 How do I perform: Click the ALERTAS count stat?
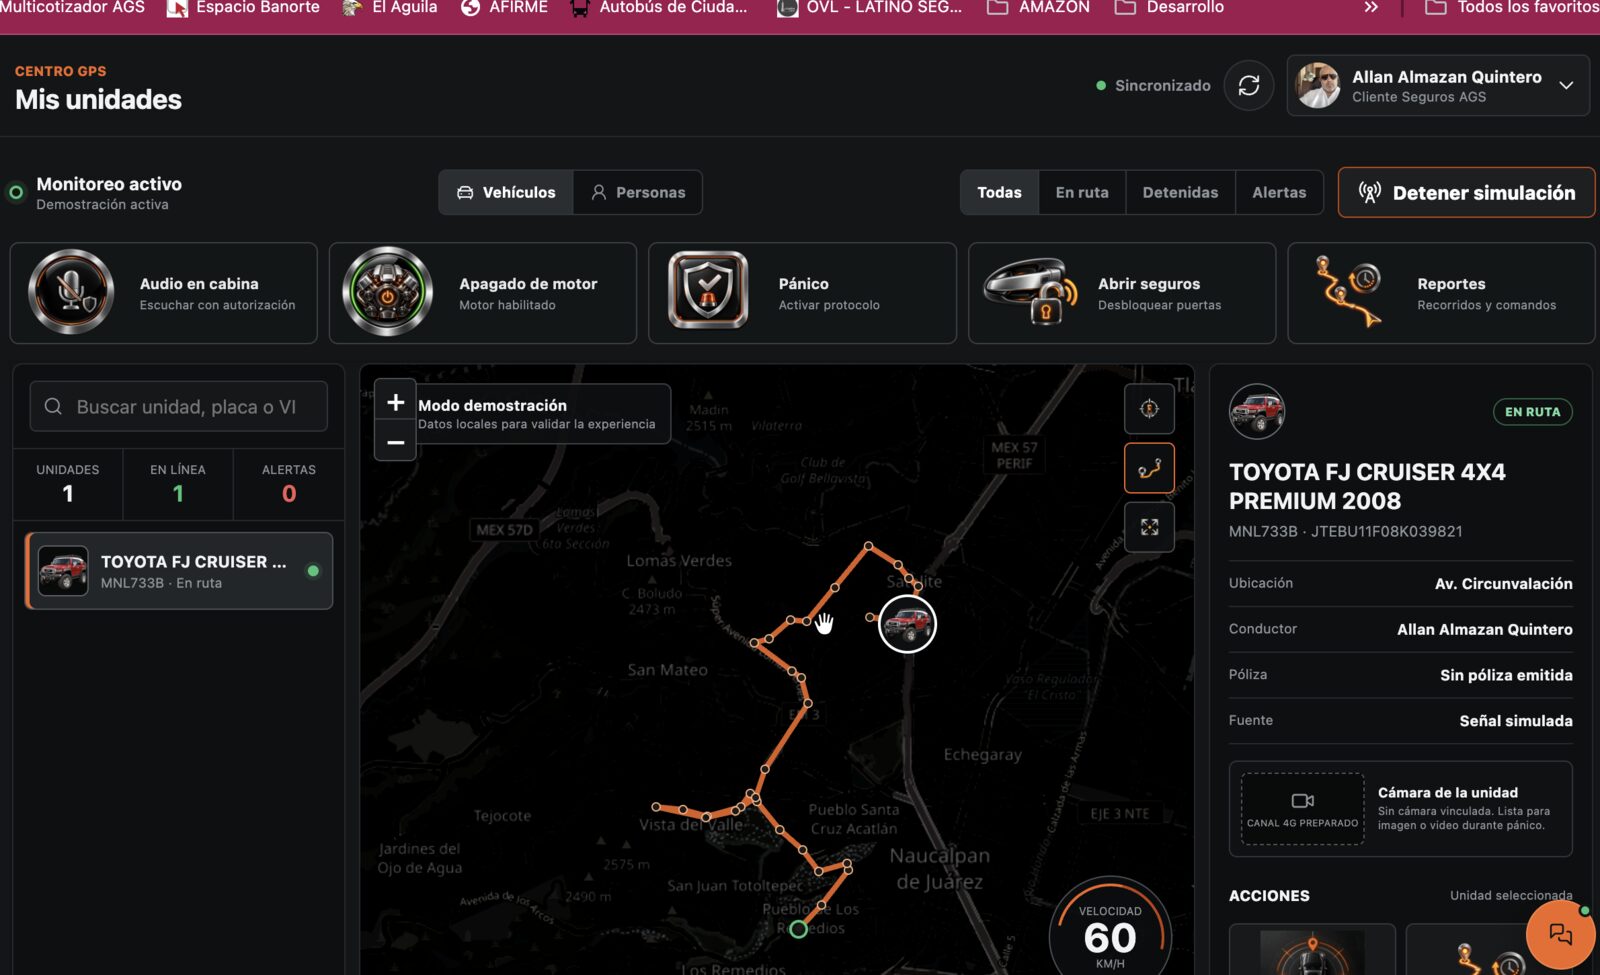pos(289,484)
